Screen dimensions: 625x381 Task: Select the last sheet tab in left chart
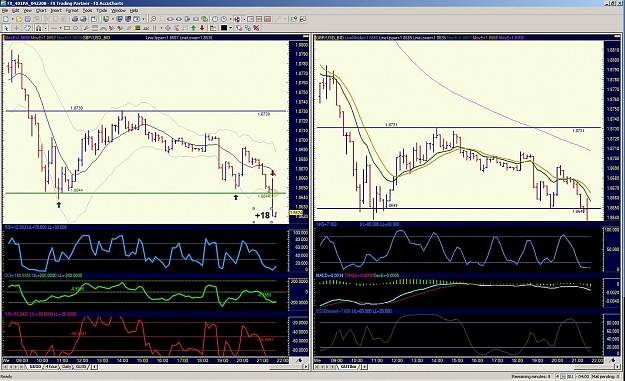point(81,367)
